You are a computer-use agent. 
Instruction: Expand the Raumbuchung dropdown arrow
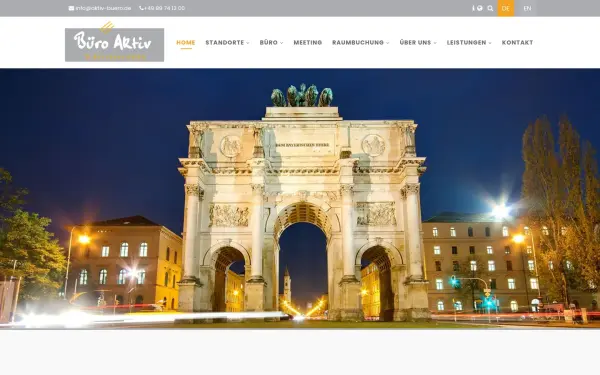388,43
